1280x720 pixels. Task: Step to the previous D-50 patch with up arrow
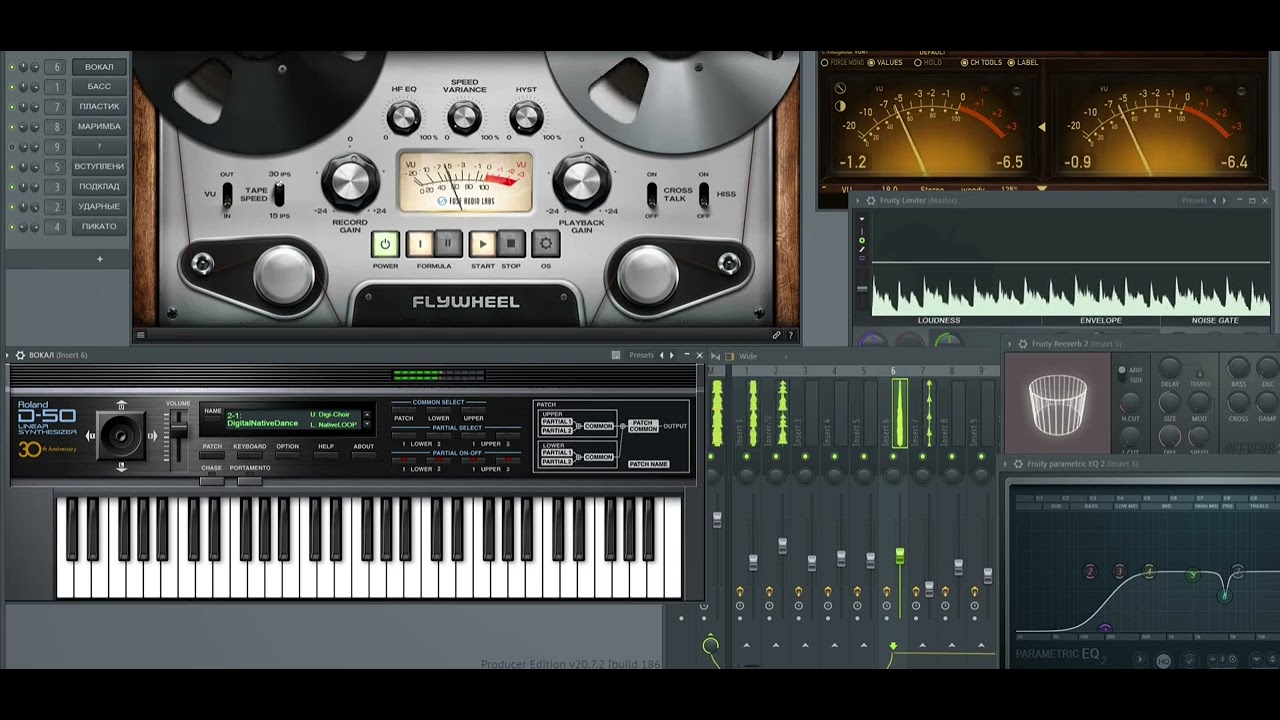pyautogui.click(x=368, y=413)
